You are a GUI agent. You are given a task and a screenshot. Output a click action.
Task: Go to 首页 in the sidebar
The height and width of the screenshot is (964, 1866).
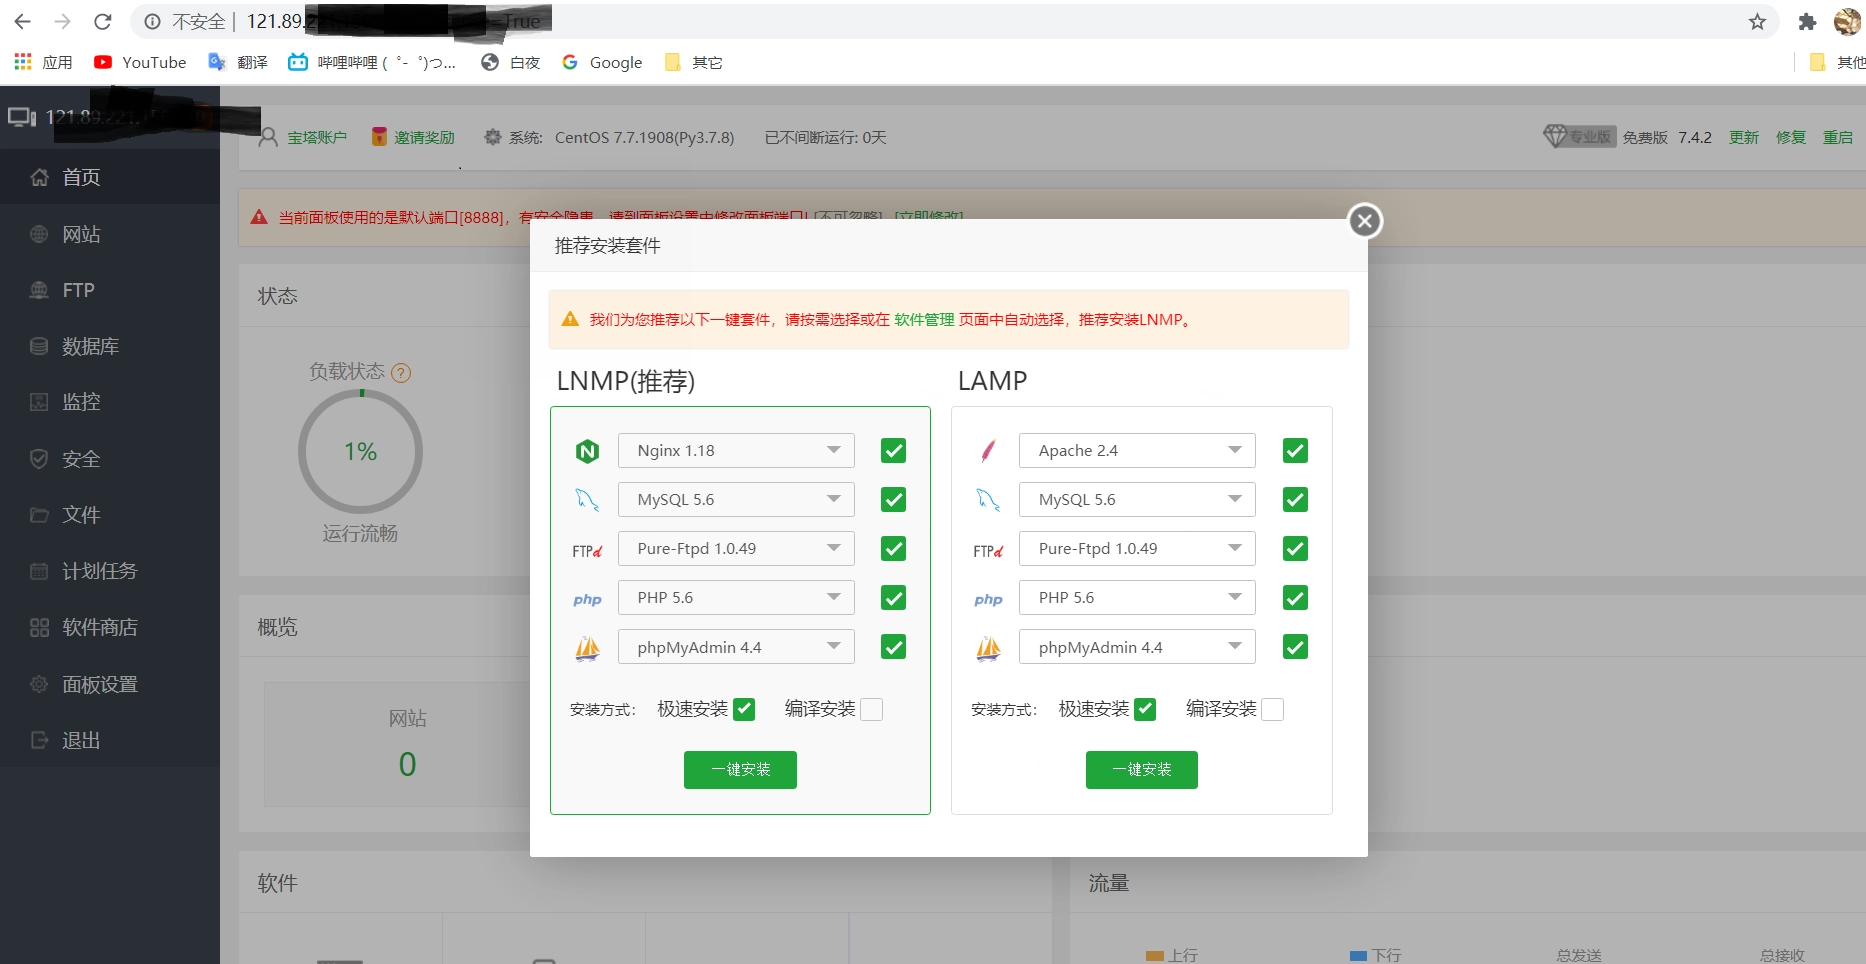pos(110,177)
